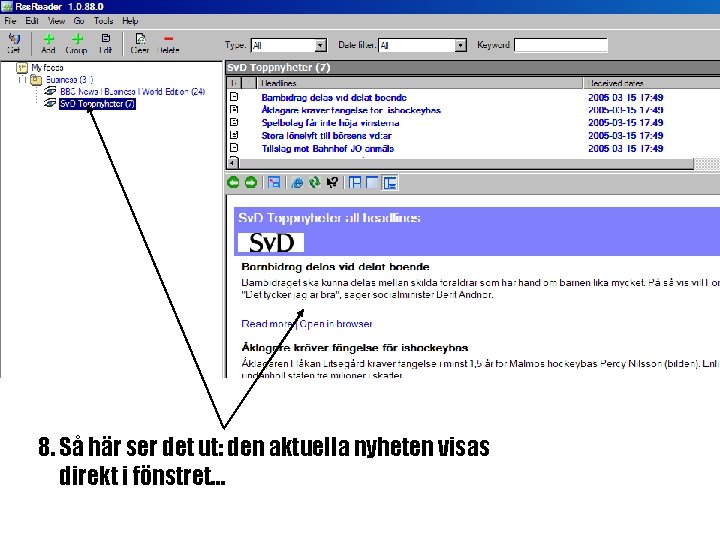Click the preview title Åklagare kräver fängelse
Viewport: 720px width, 540px height.
[x=354, y=348]
